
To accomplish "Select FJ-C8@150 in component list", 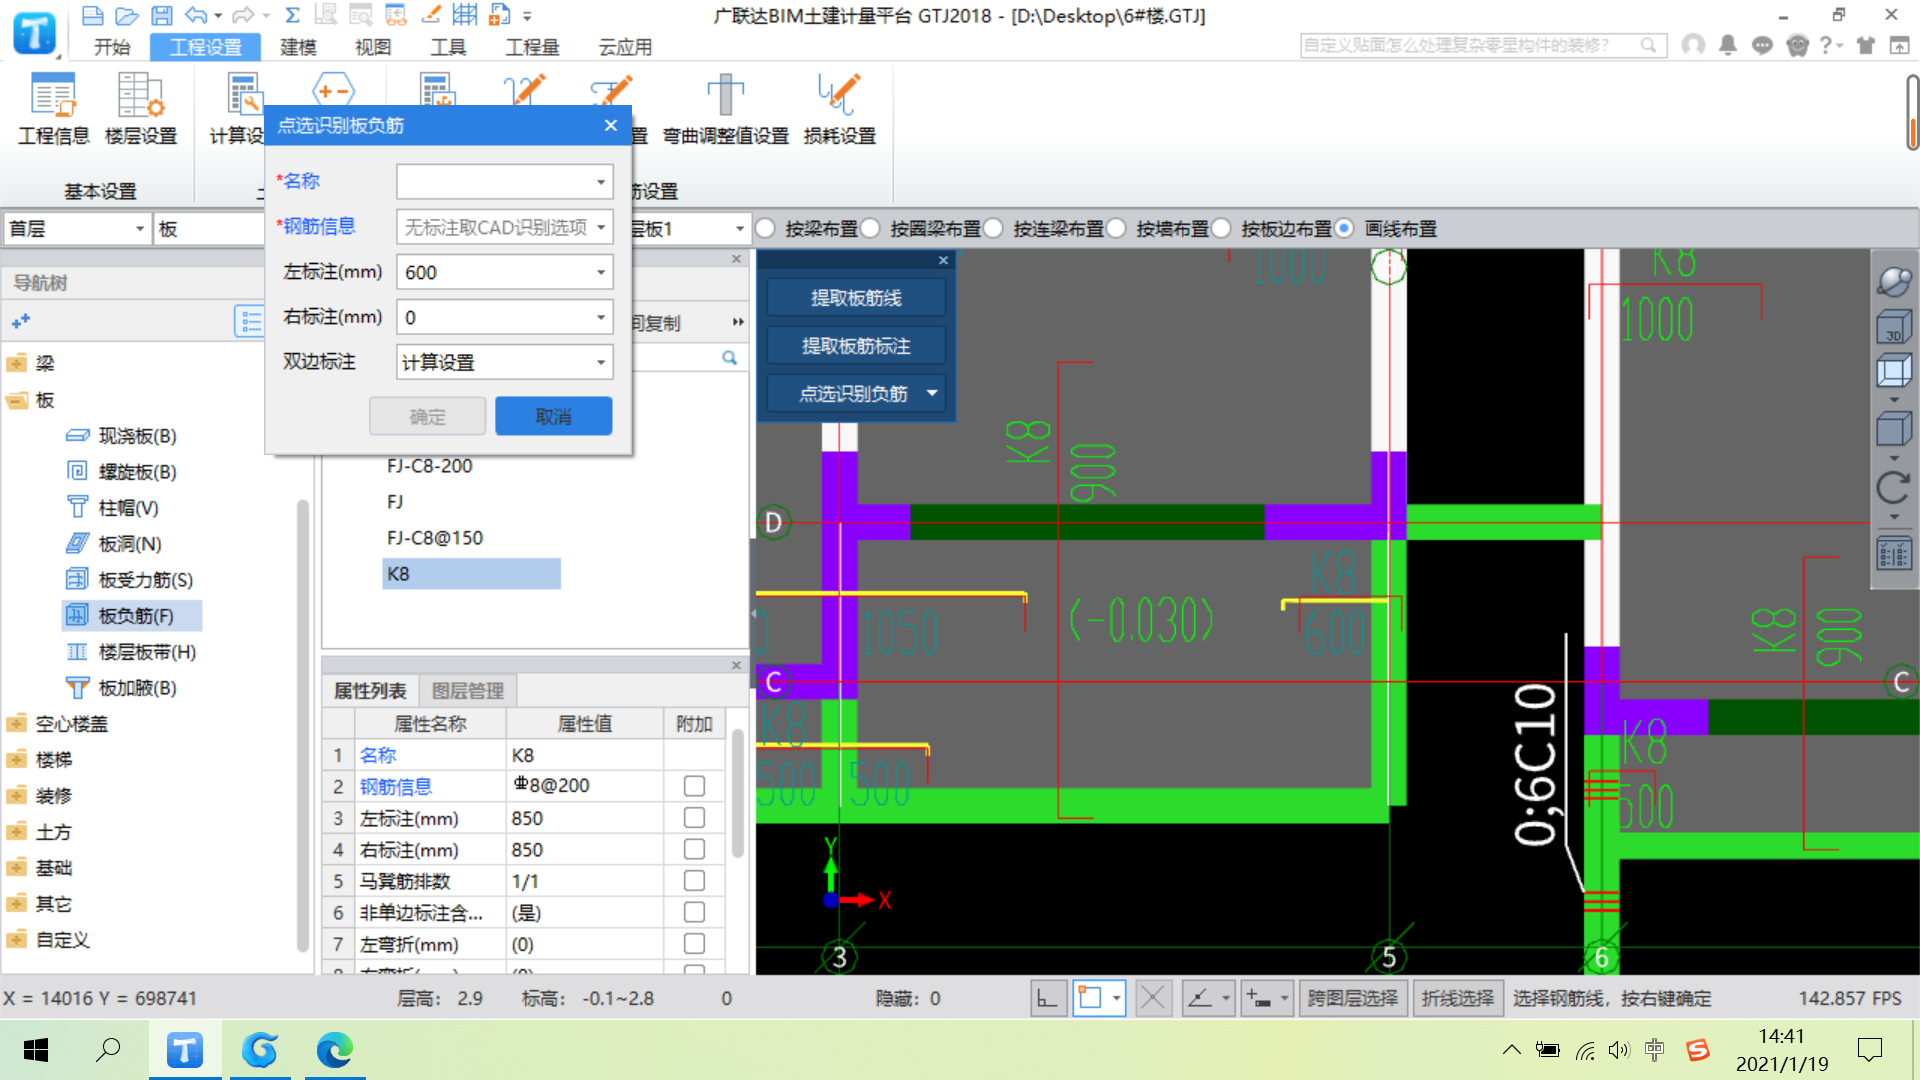I will [435, 538].
